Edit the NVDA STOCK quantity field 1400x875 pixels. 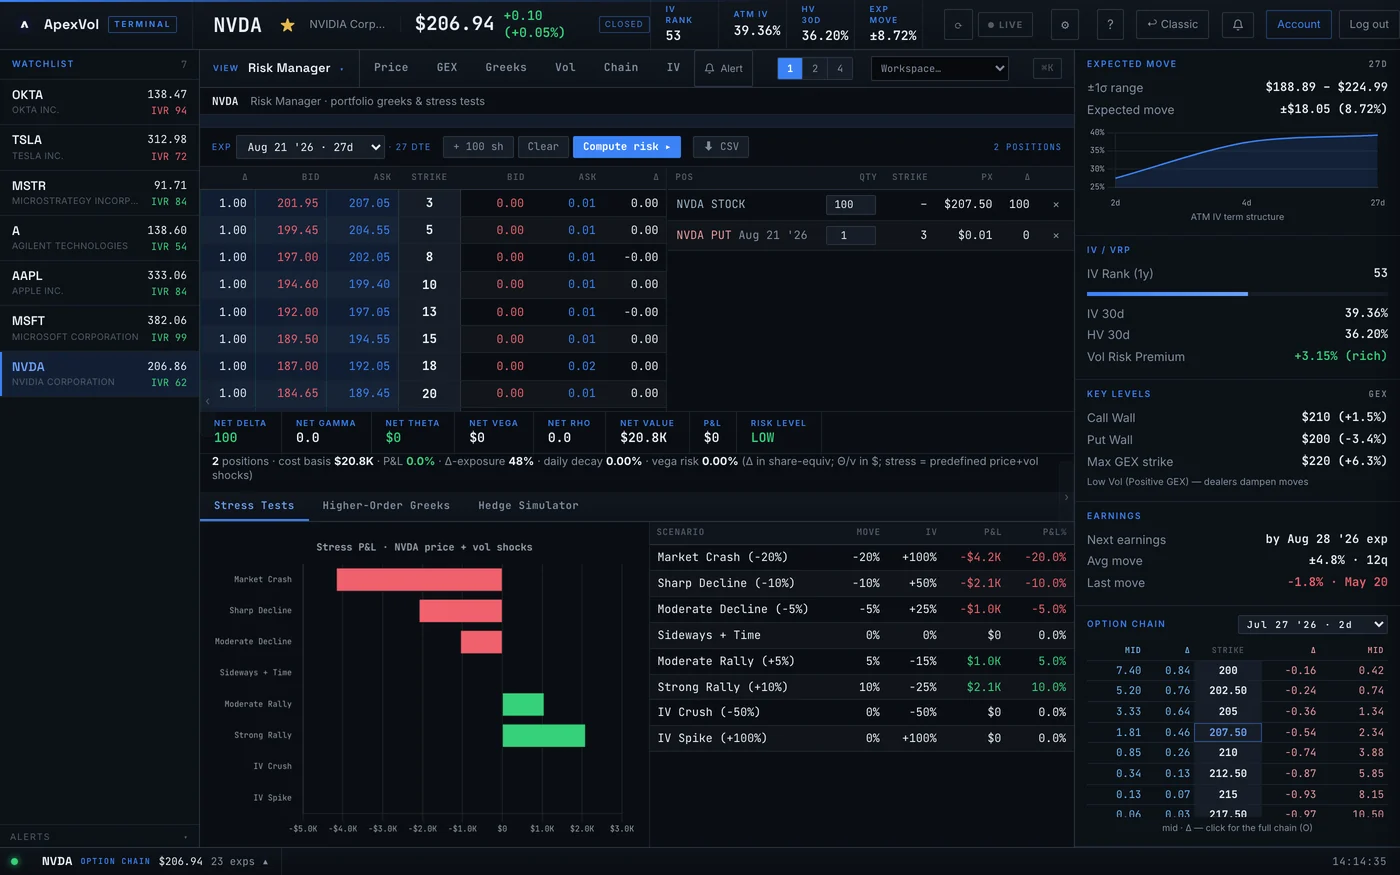pyautogui.click(x=850, y=205)
